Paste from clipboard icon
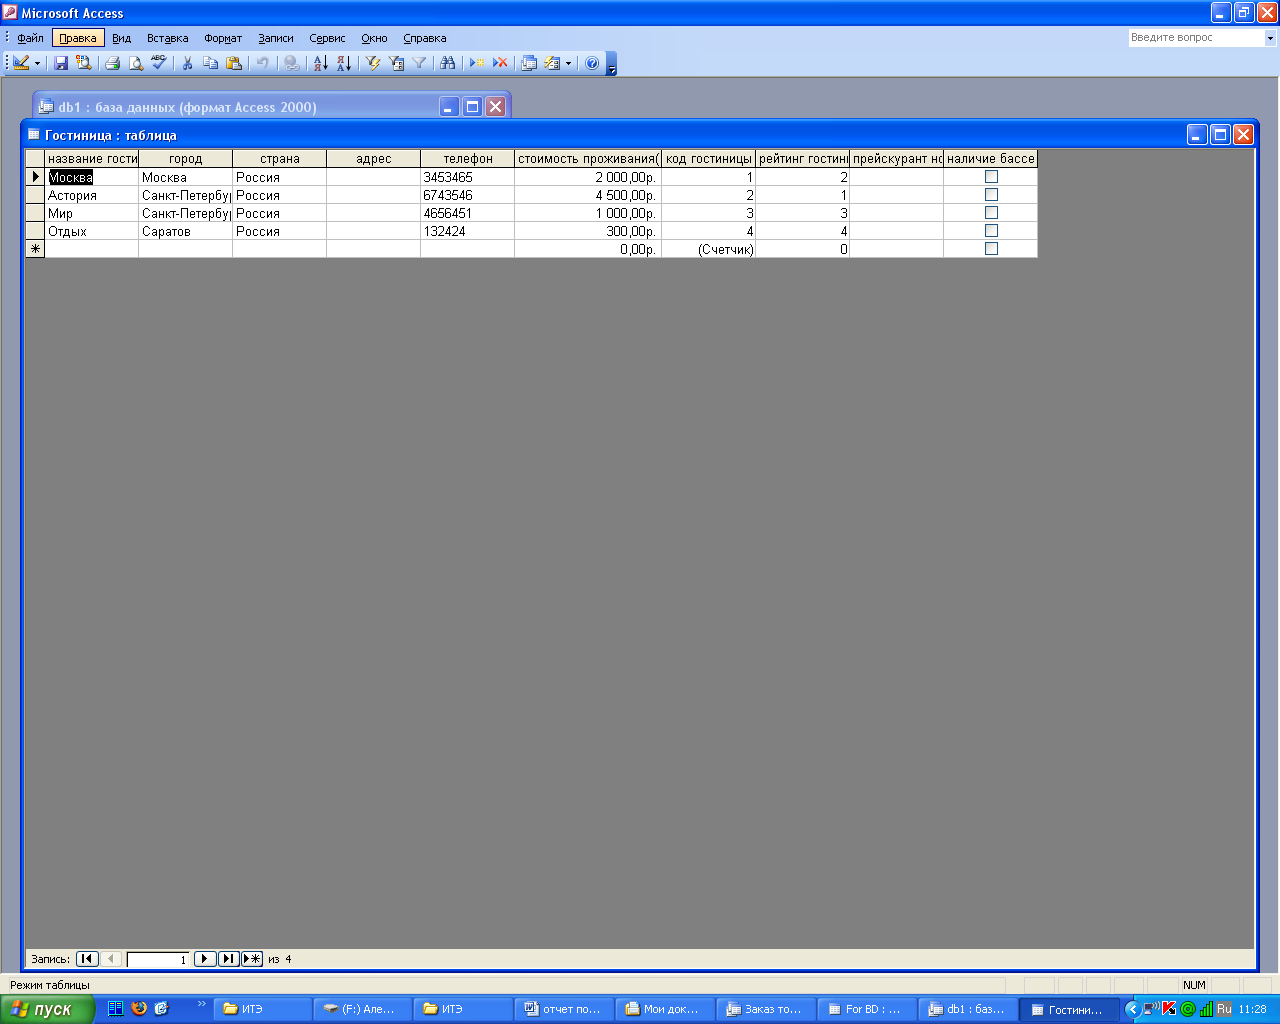This screenshot has width=1280, height=1024. click(x=234, y=63)
